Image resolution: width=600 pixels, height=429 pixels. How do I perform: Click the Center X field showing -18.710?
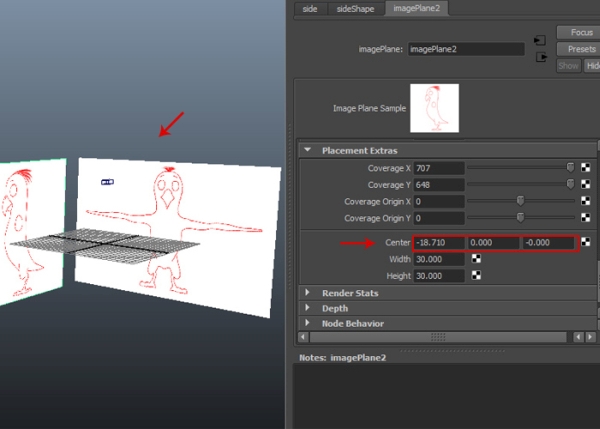(439, 243)
